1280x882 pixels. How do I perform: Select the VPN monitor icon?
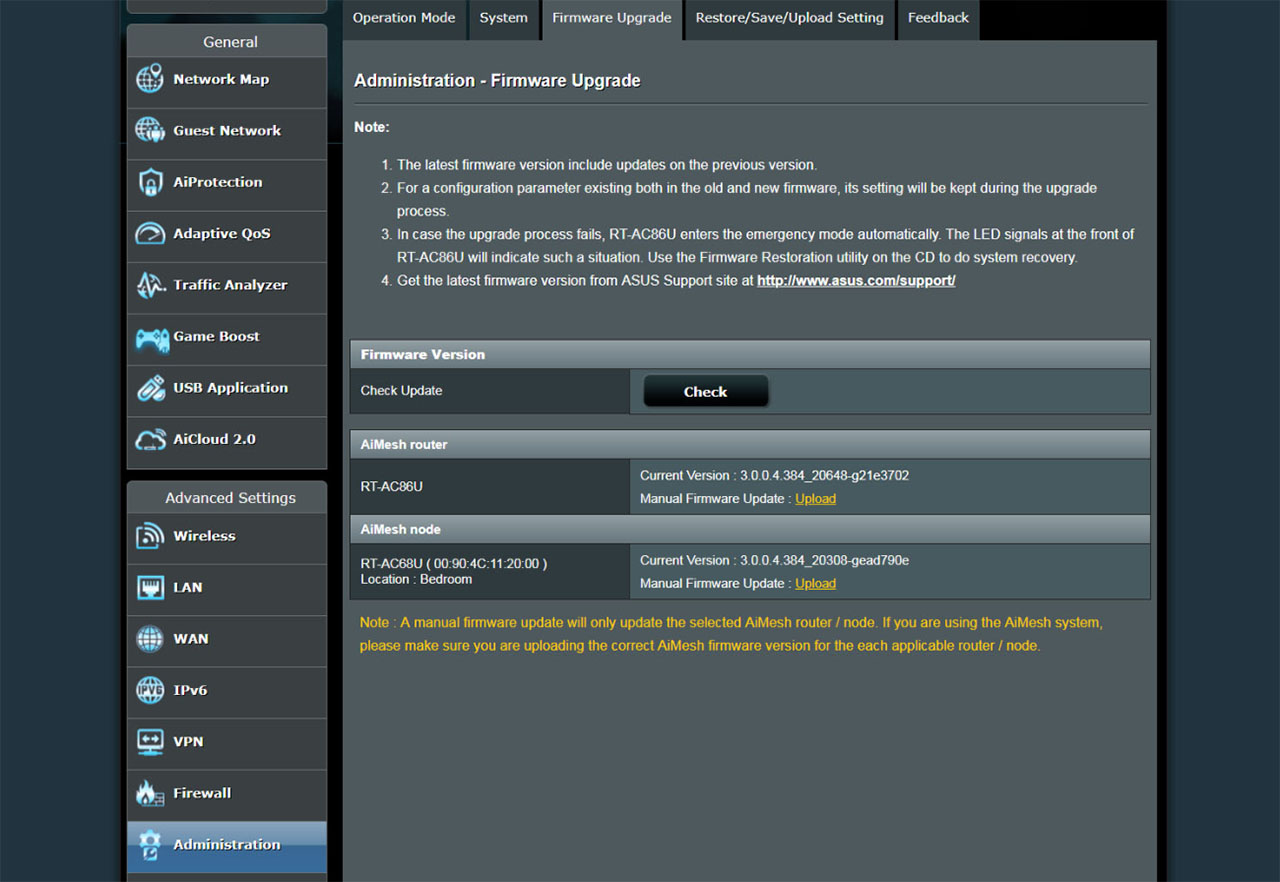pos(150,742)
